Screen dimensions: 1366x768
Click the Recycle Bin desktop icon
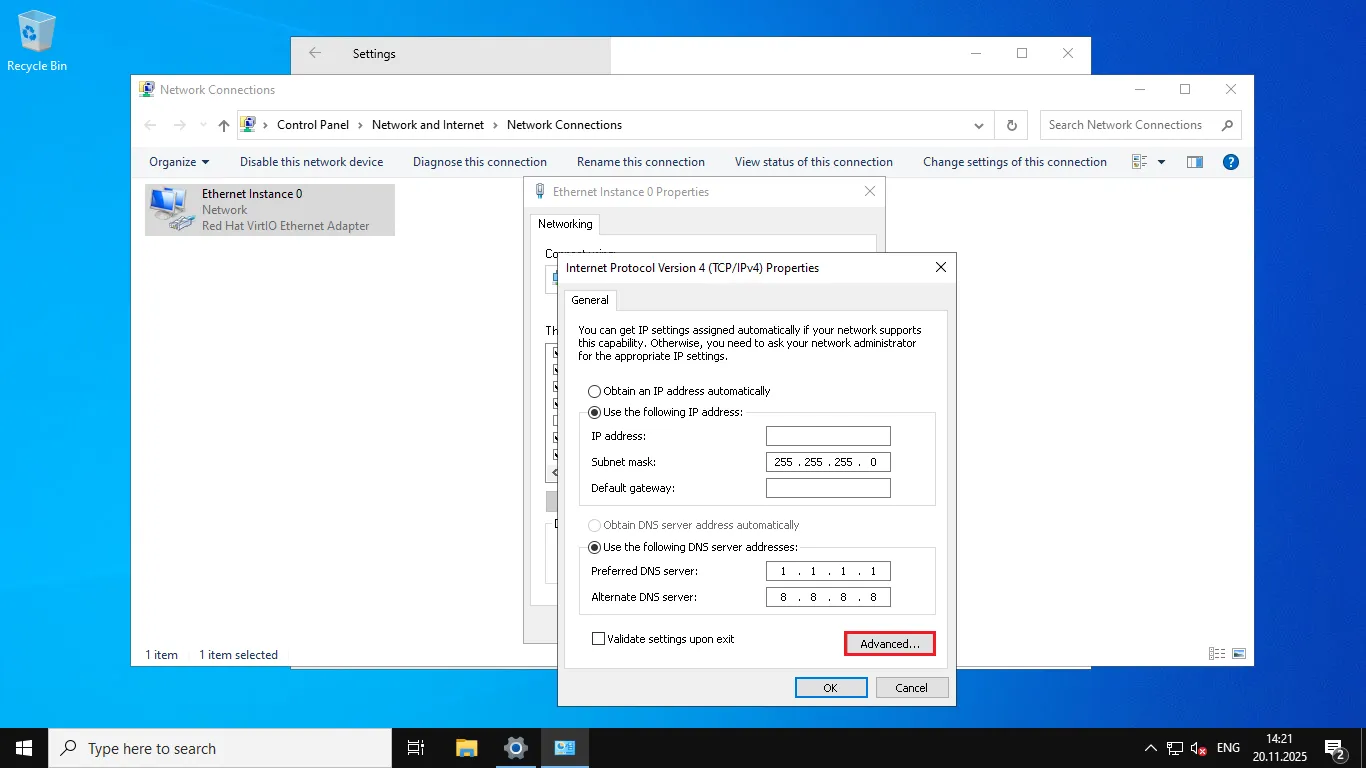37,40
